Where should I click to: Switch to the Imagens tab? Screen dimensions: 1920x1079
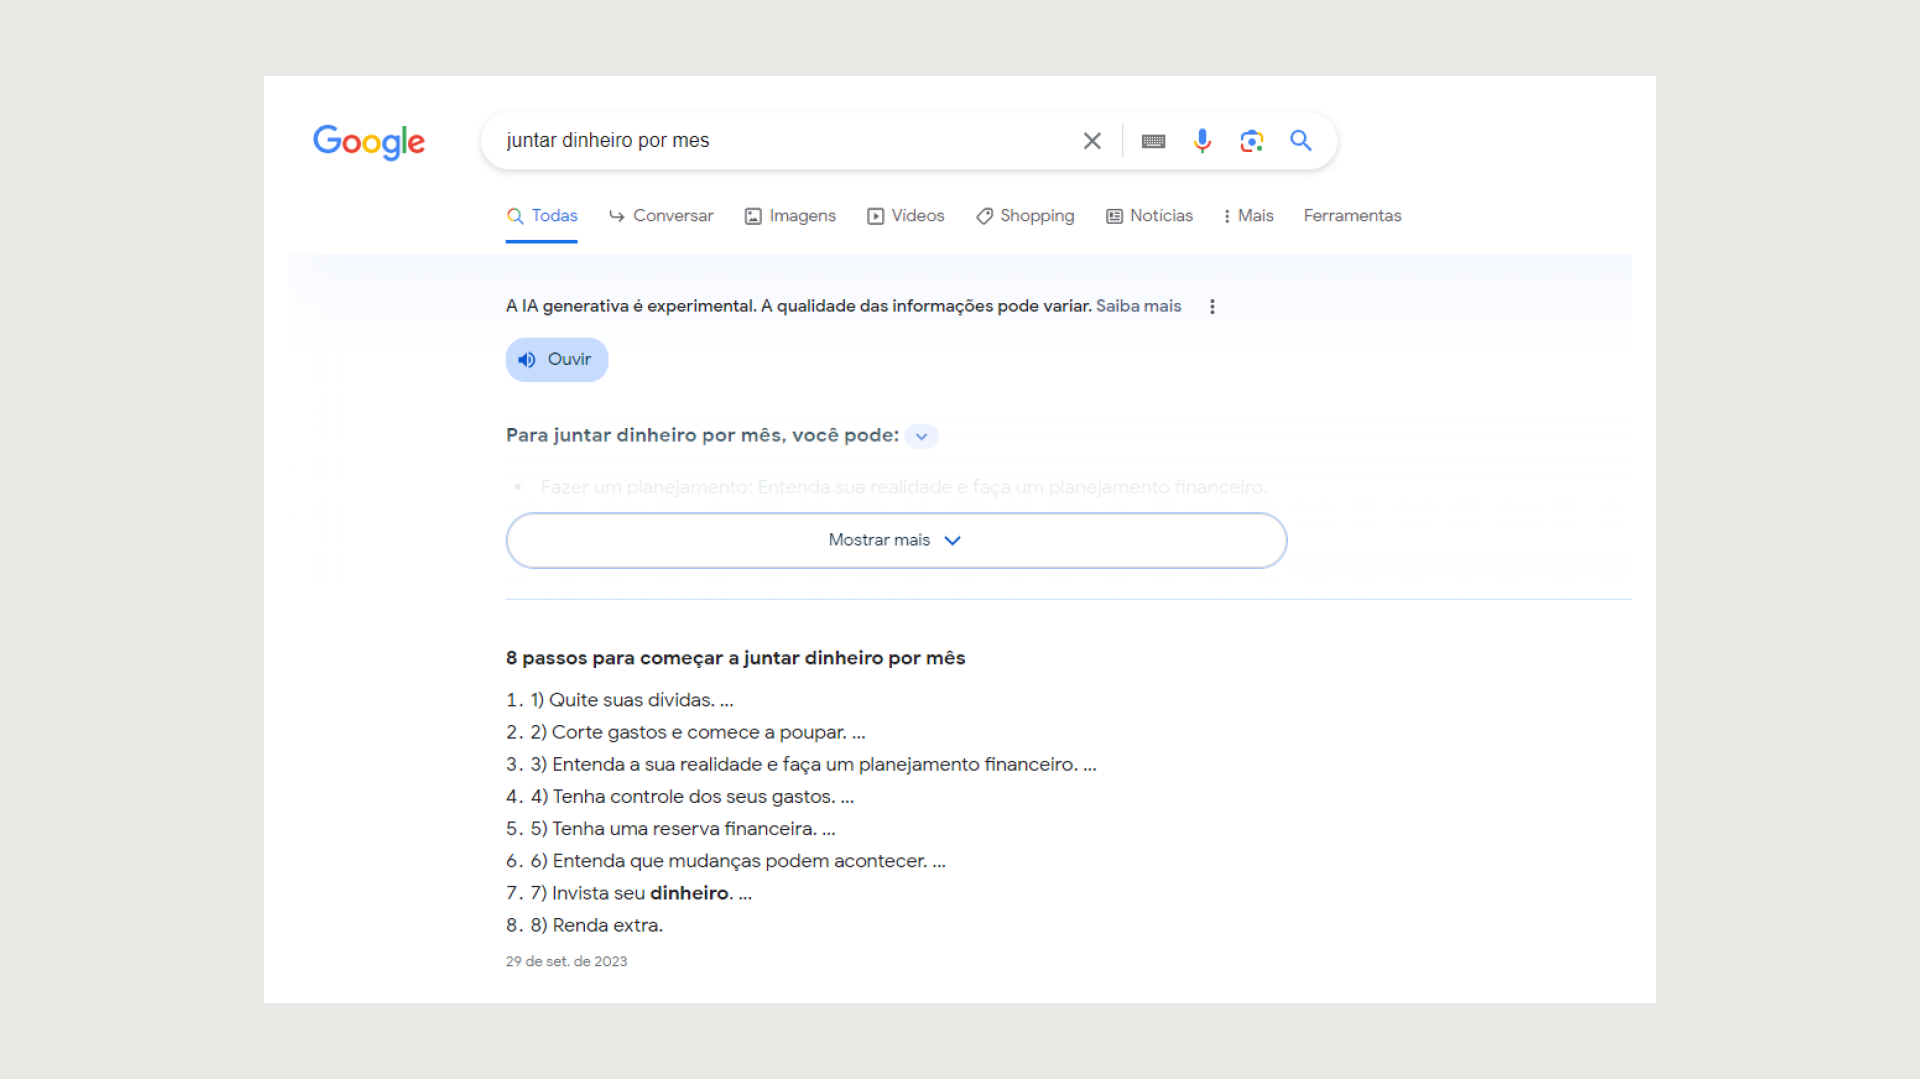[x=790, y=216]
